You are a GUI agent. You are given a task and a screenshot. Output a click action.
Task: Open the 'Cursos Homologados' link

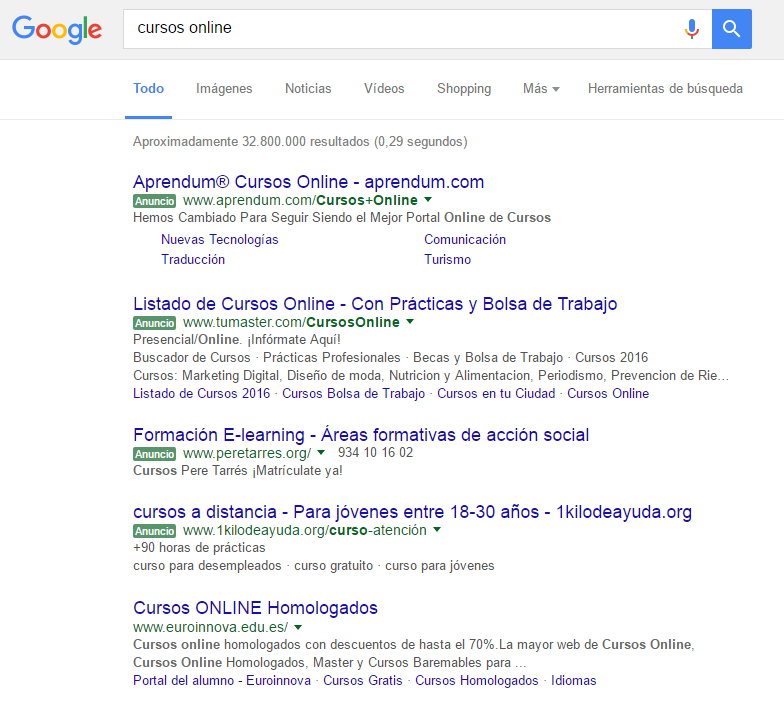pyautogui.click(x=476, y=680)
